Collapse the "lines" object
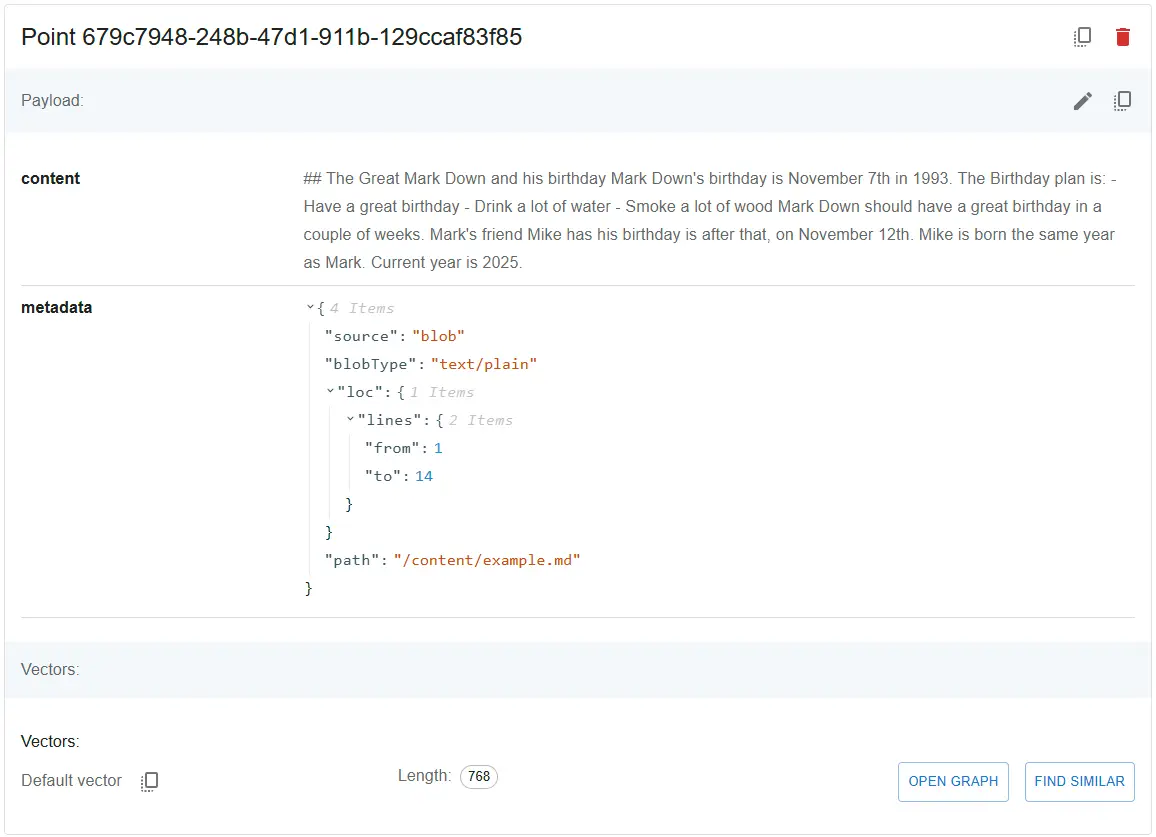 (x=348, y=419)
